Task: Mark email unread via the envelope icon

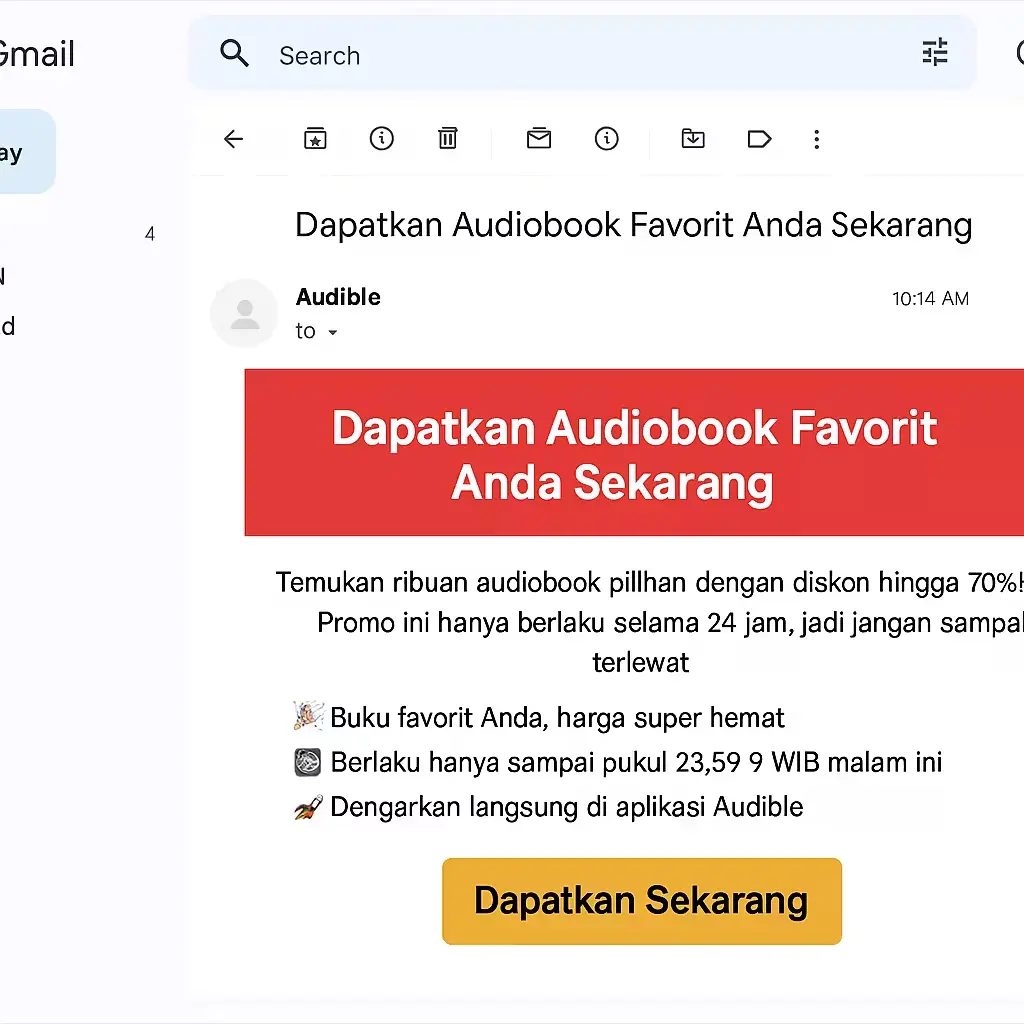Action: 539,139
